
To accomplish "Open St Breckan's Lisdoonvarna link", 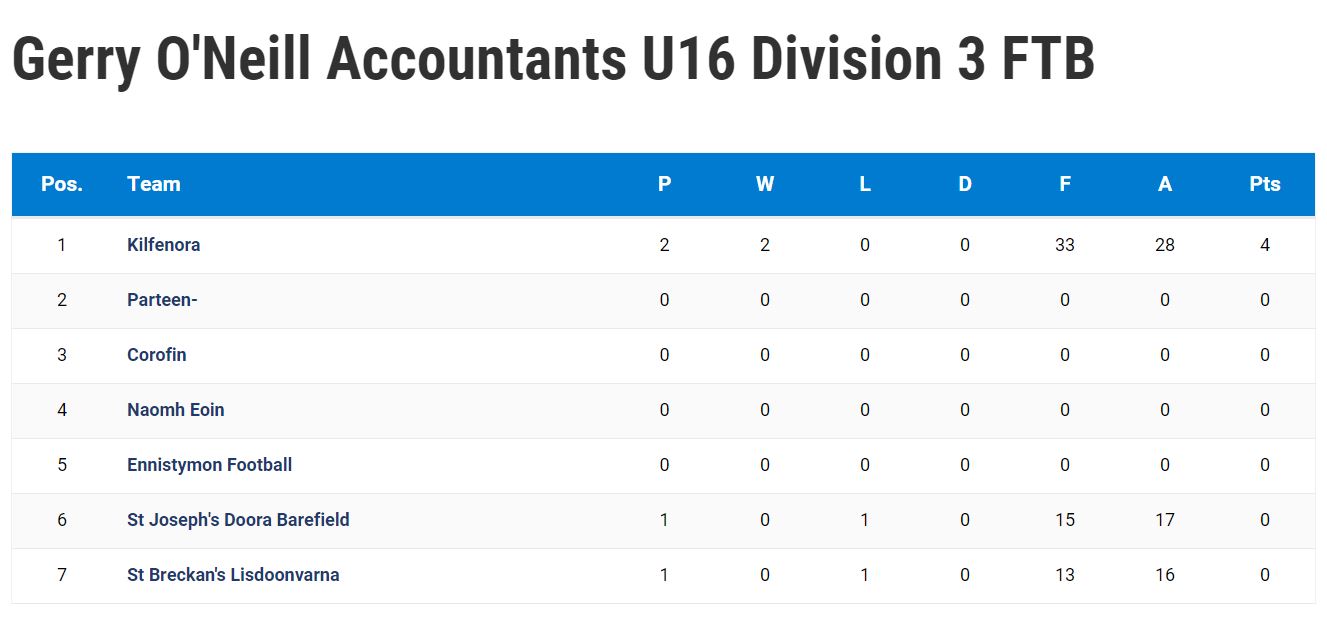I will click(233, 575).
